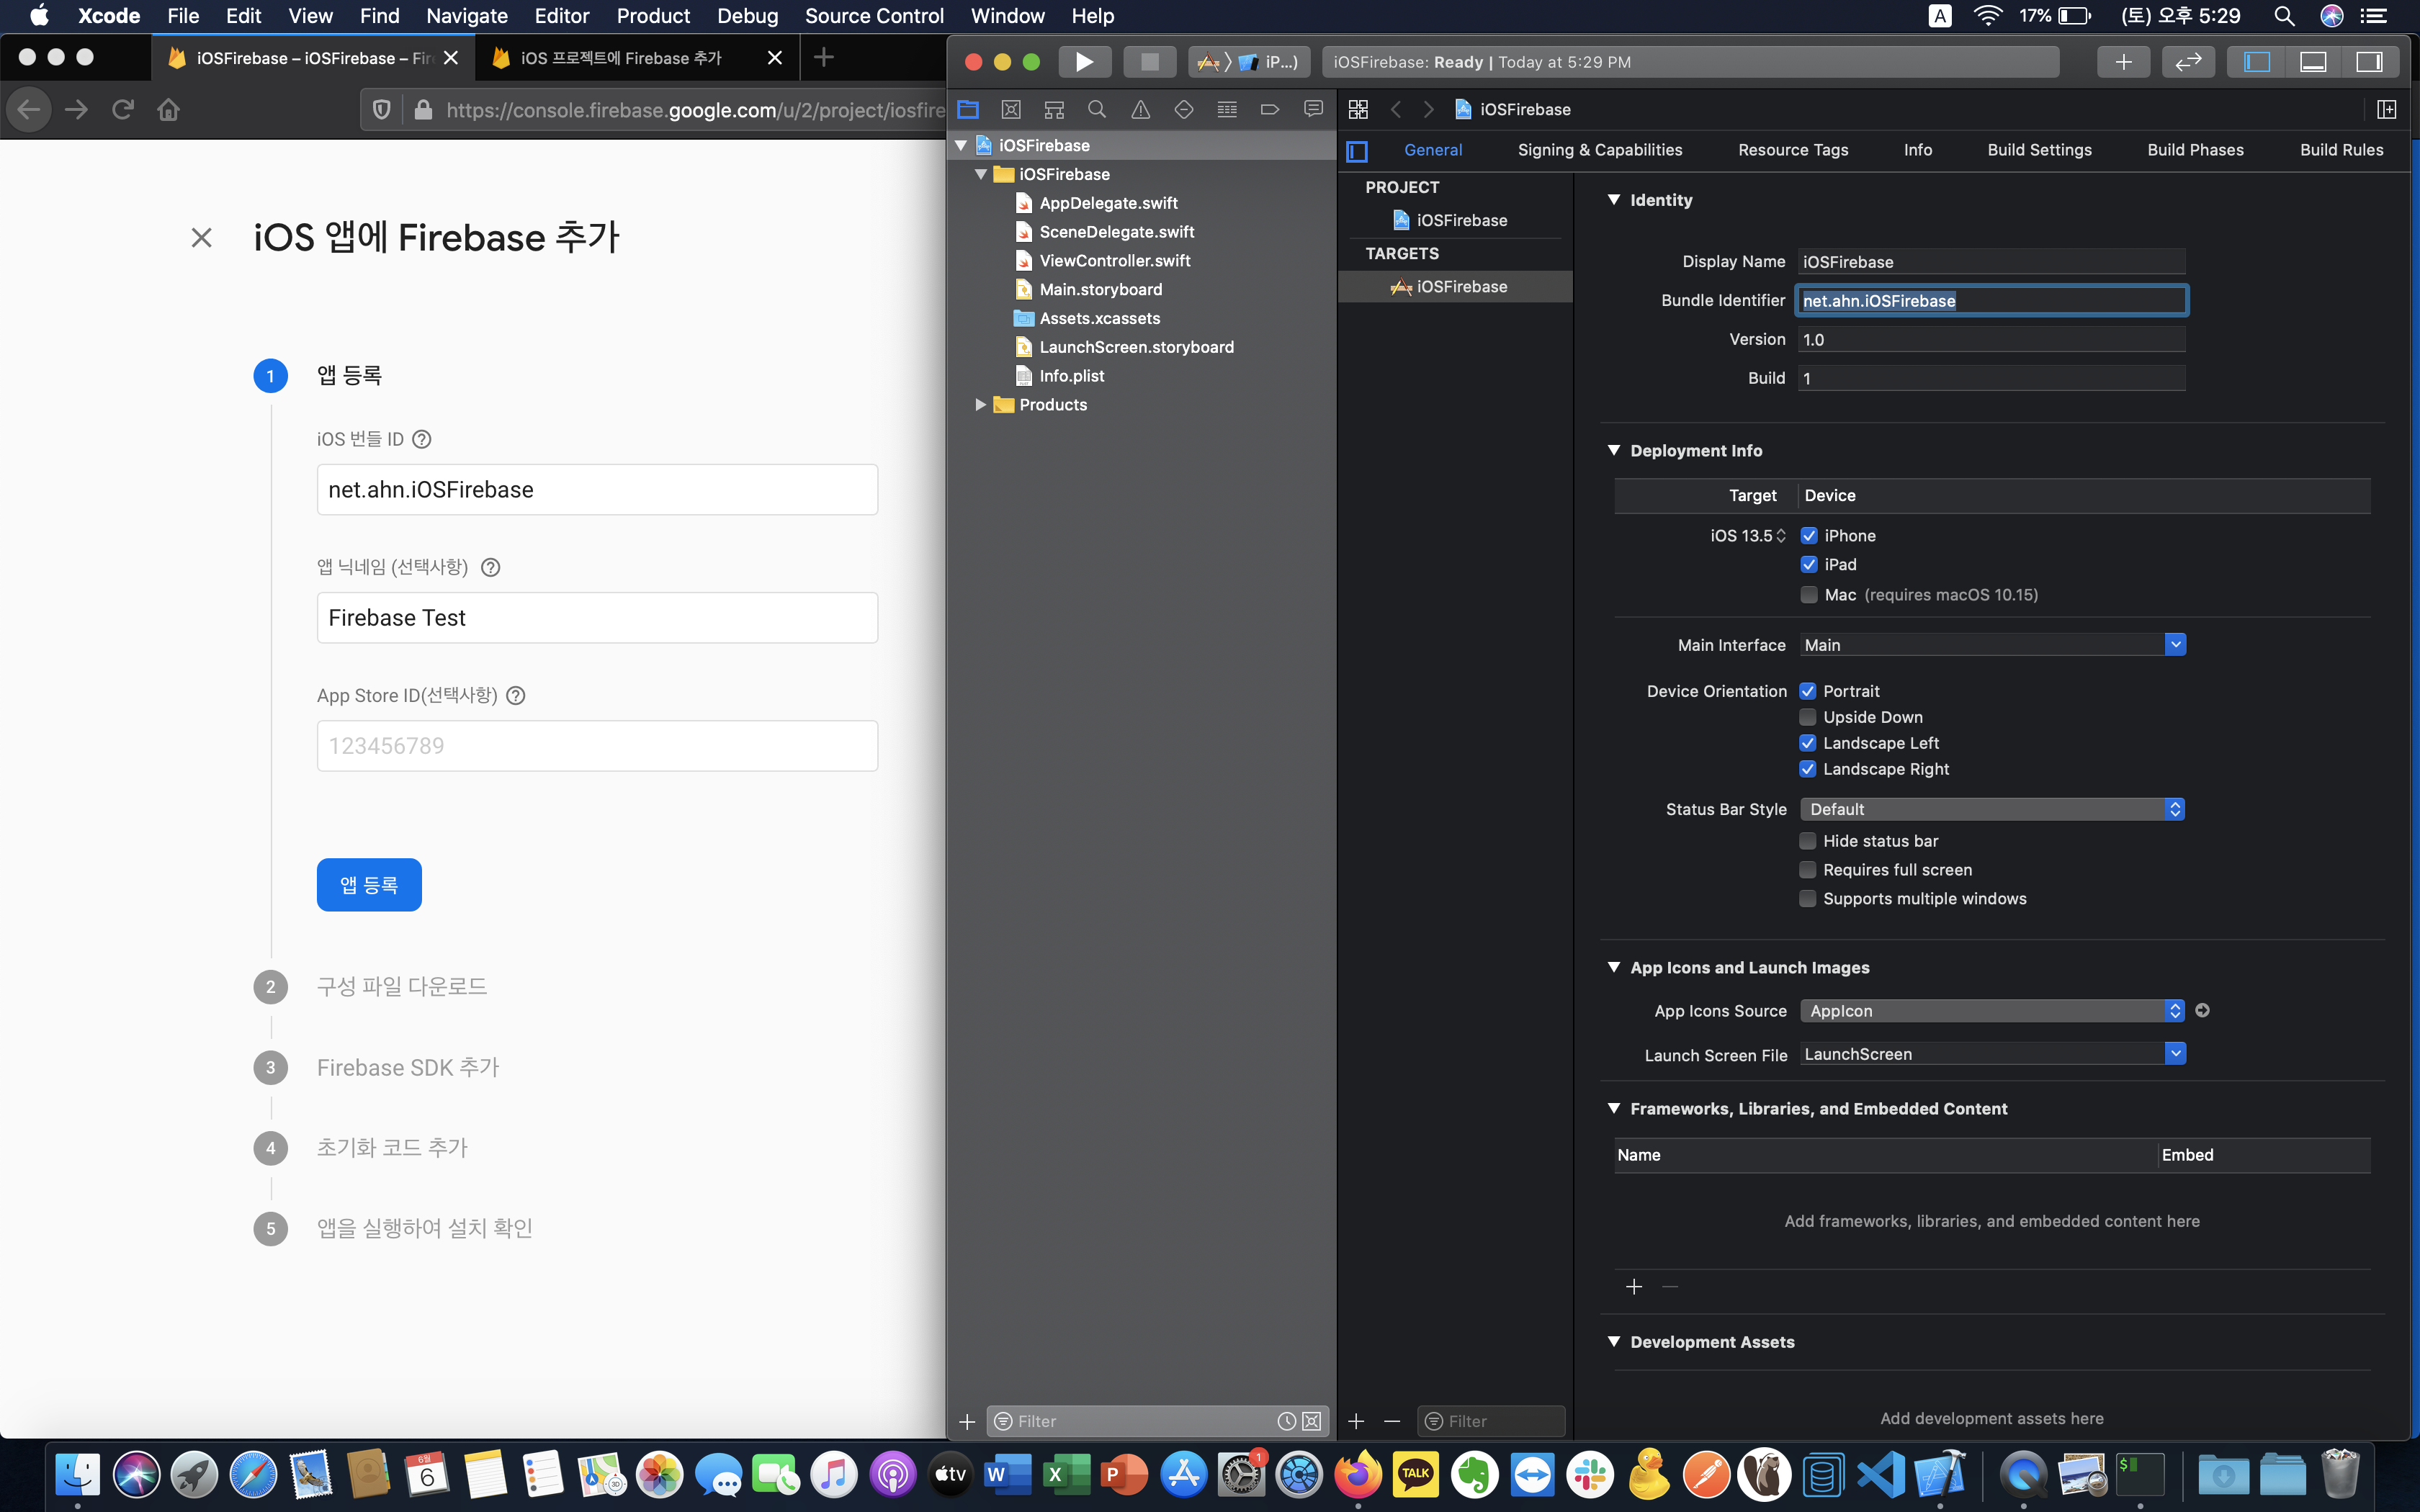
Task: Click the iOS 13.5 version stepper
Action: [x=1781, y=536]
